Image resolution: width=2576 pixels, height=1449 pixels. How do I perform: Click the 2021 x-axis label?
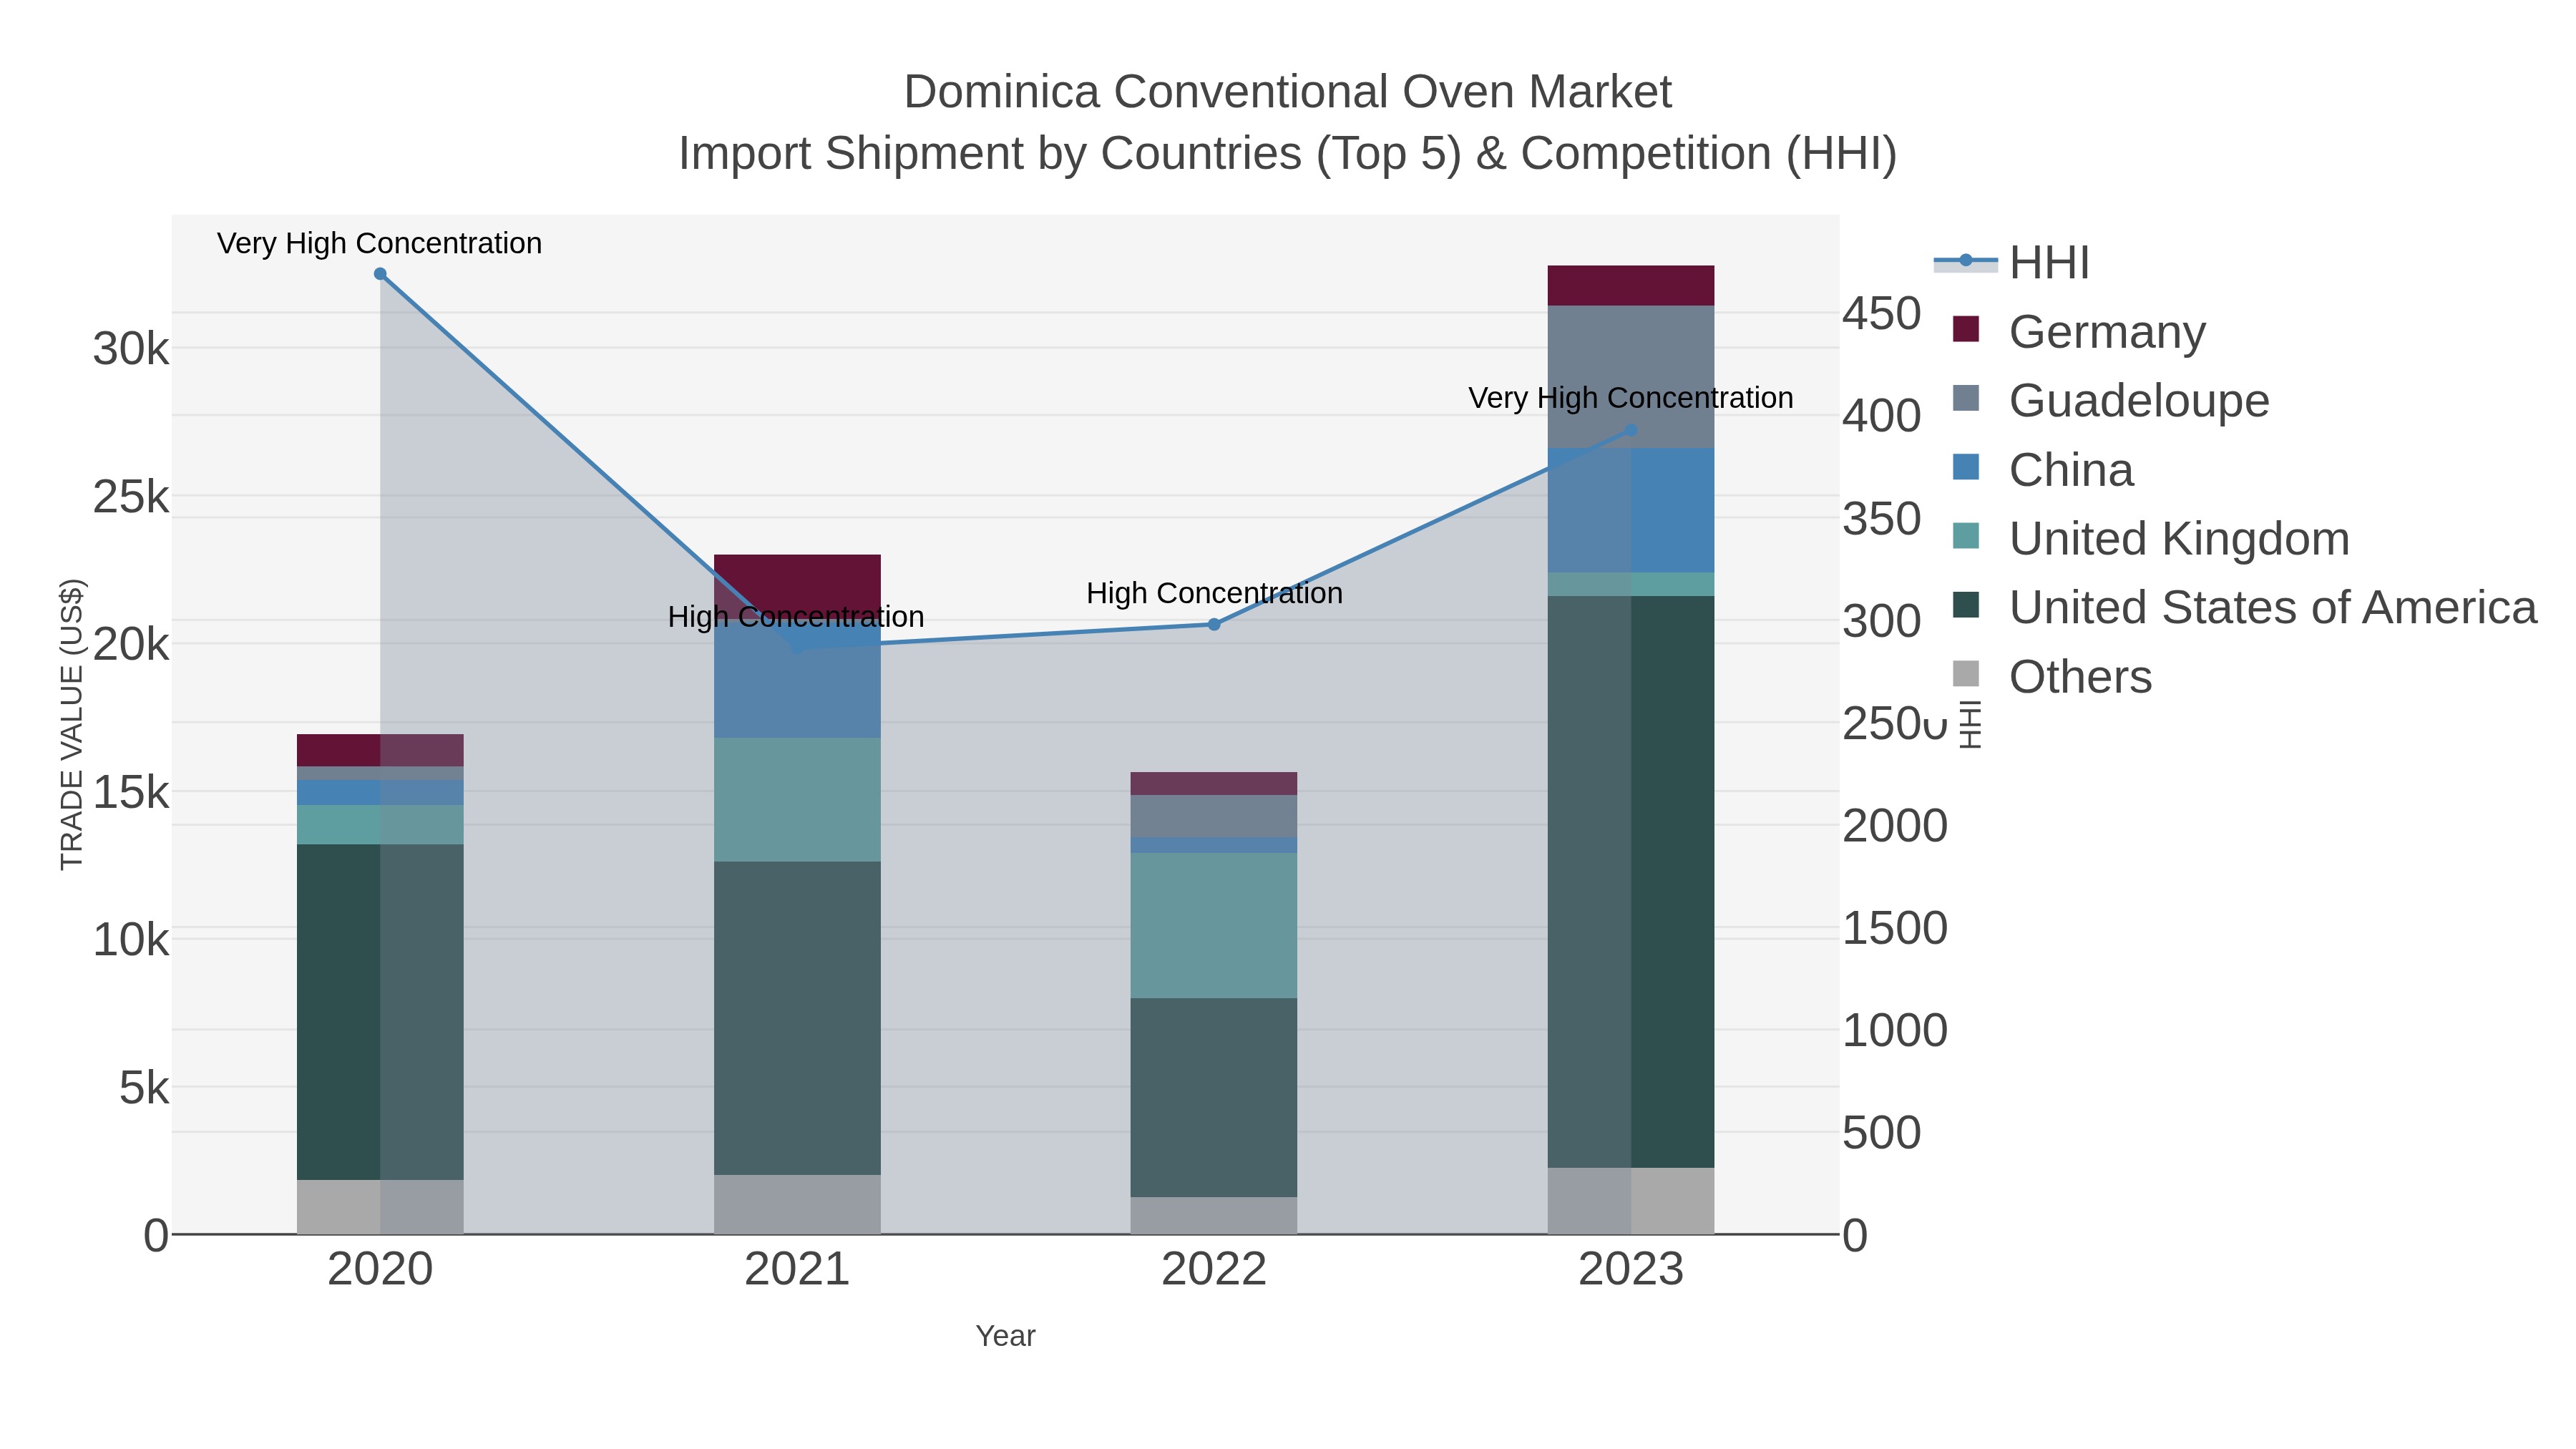797,1270
